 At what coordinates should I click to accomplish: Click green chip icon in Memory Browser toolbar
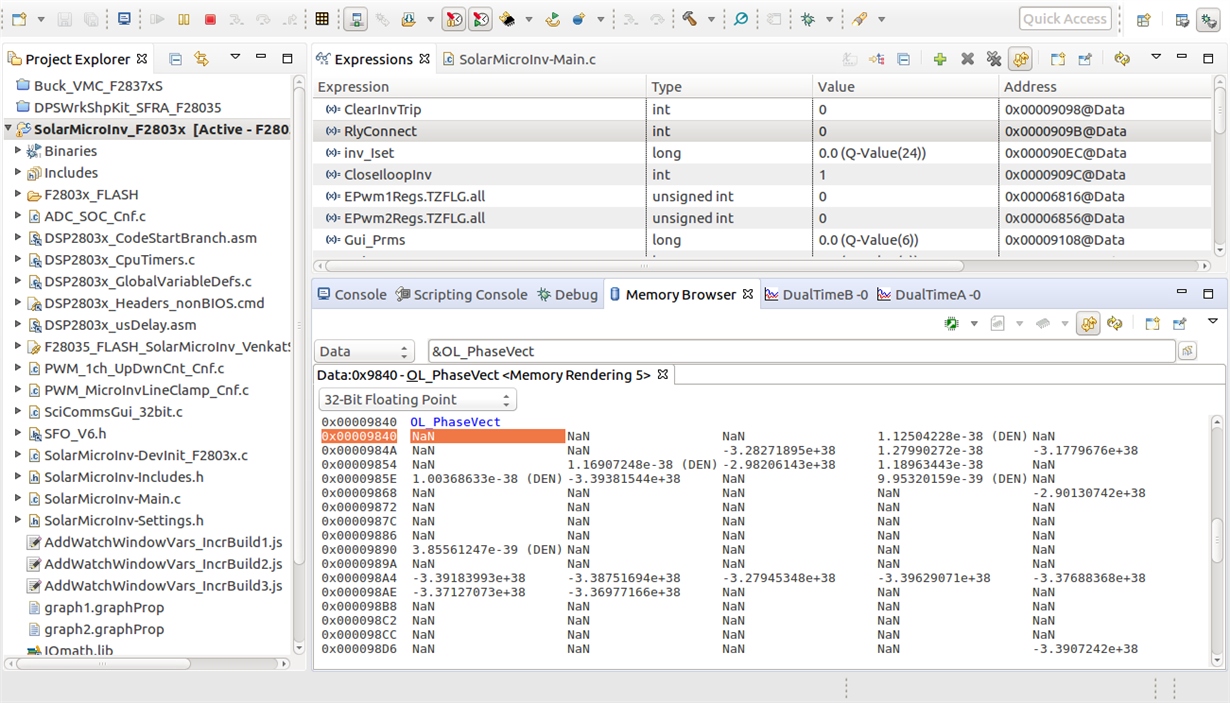(951, 323)
